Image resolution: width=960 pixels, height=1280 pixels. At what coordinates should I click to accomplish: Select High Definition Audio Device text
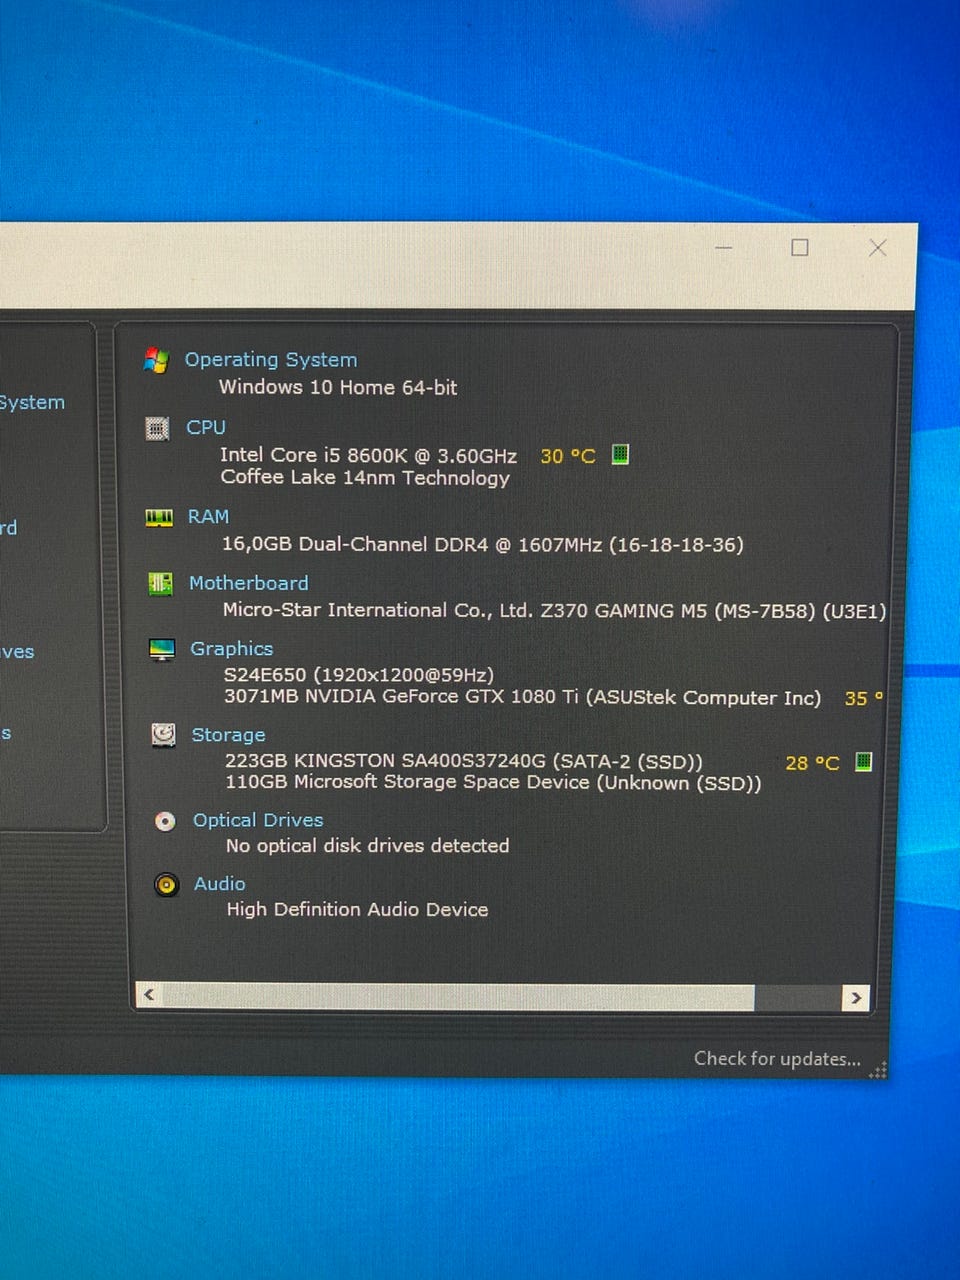[358, 909]
